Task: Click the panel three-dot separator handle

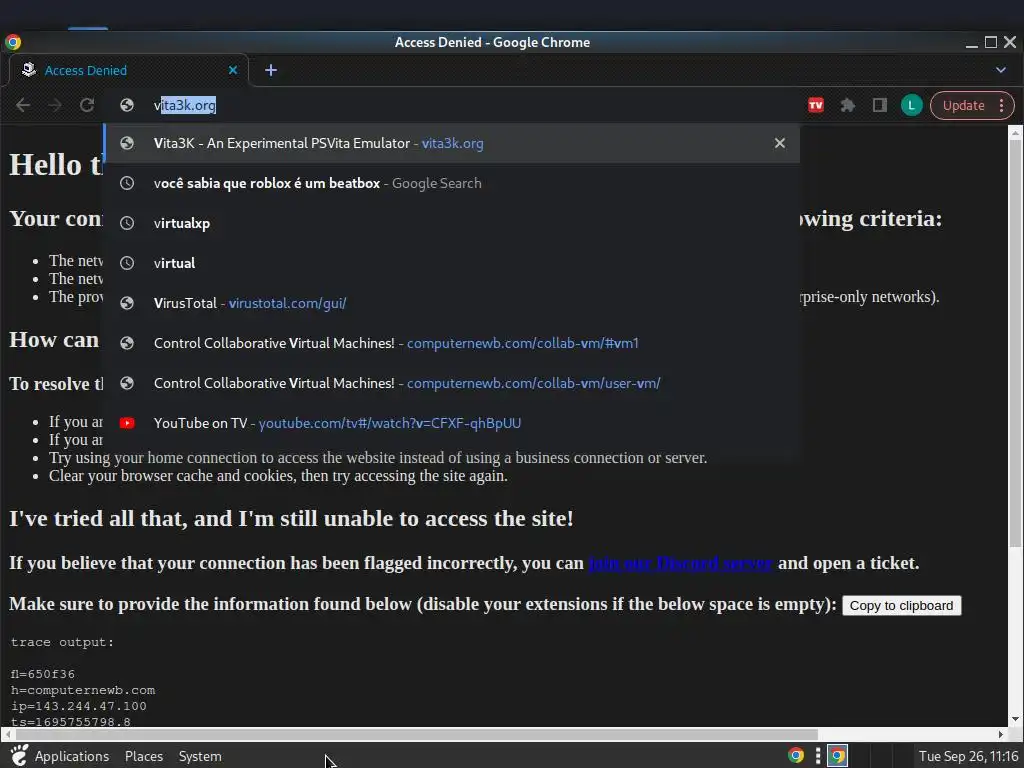Action: (818, 756)
